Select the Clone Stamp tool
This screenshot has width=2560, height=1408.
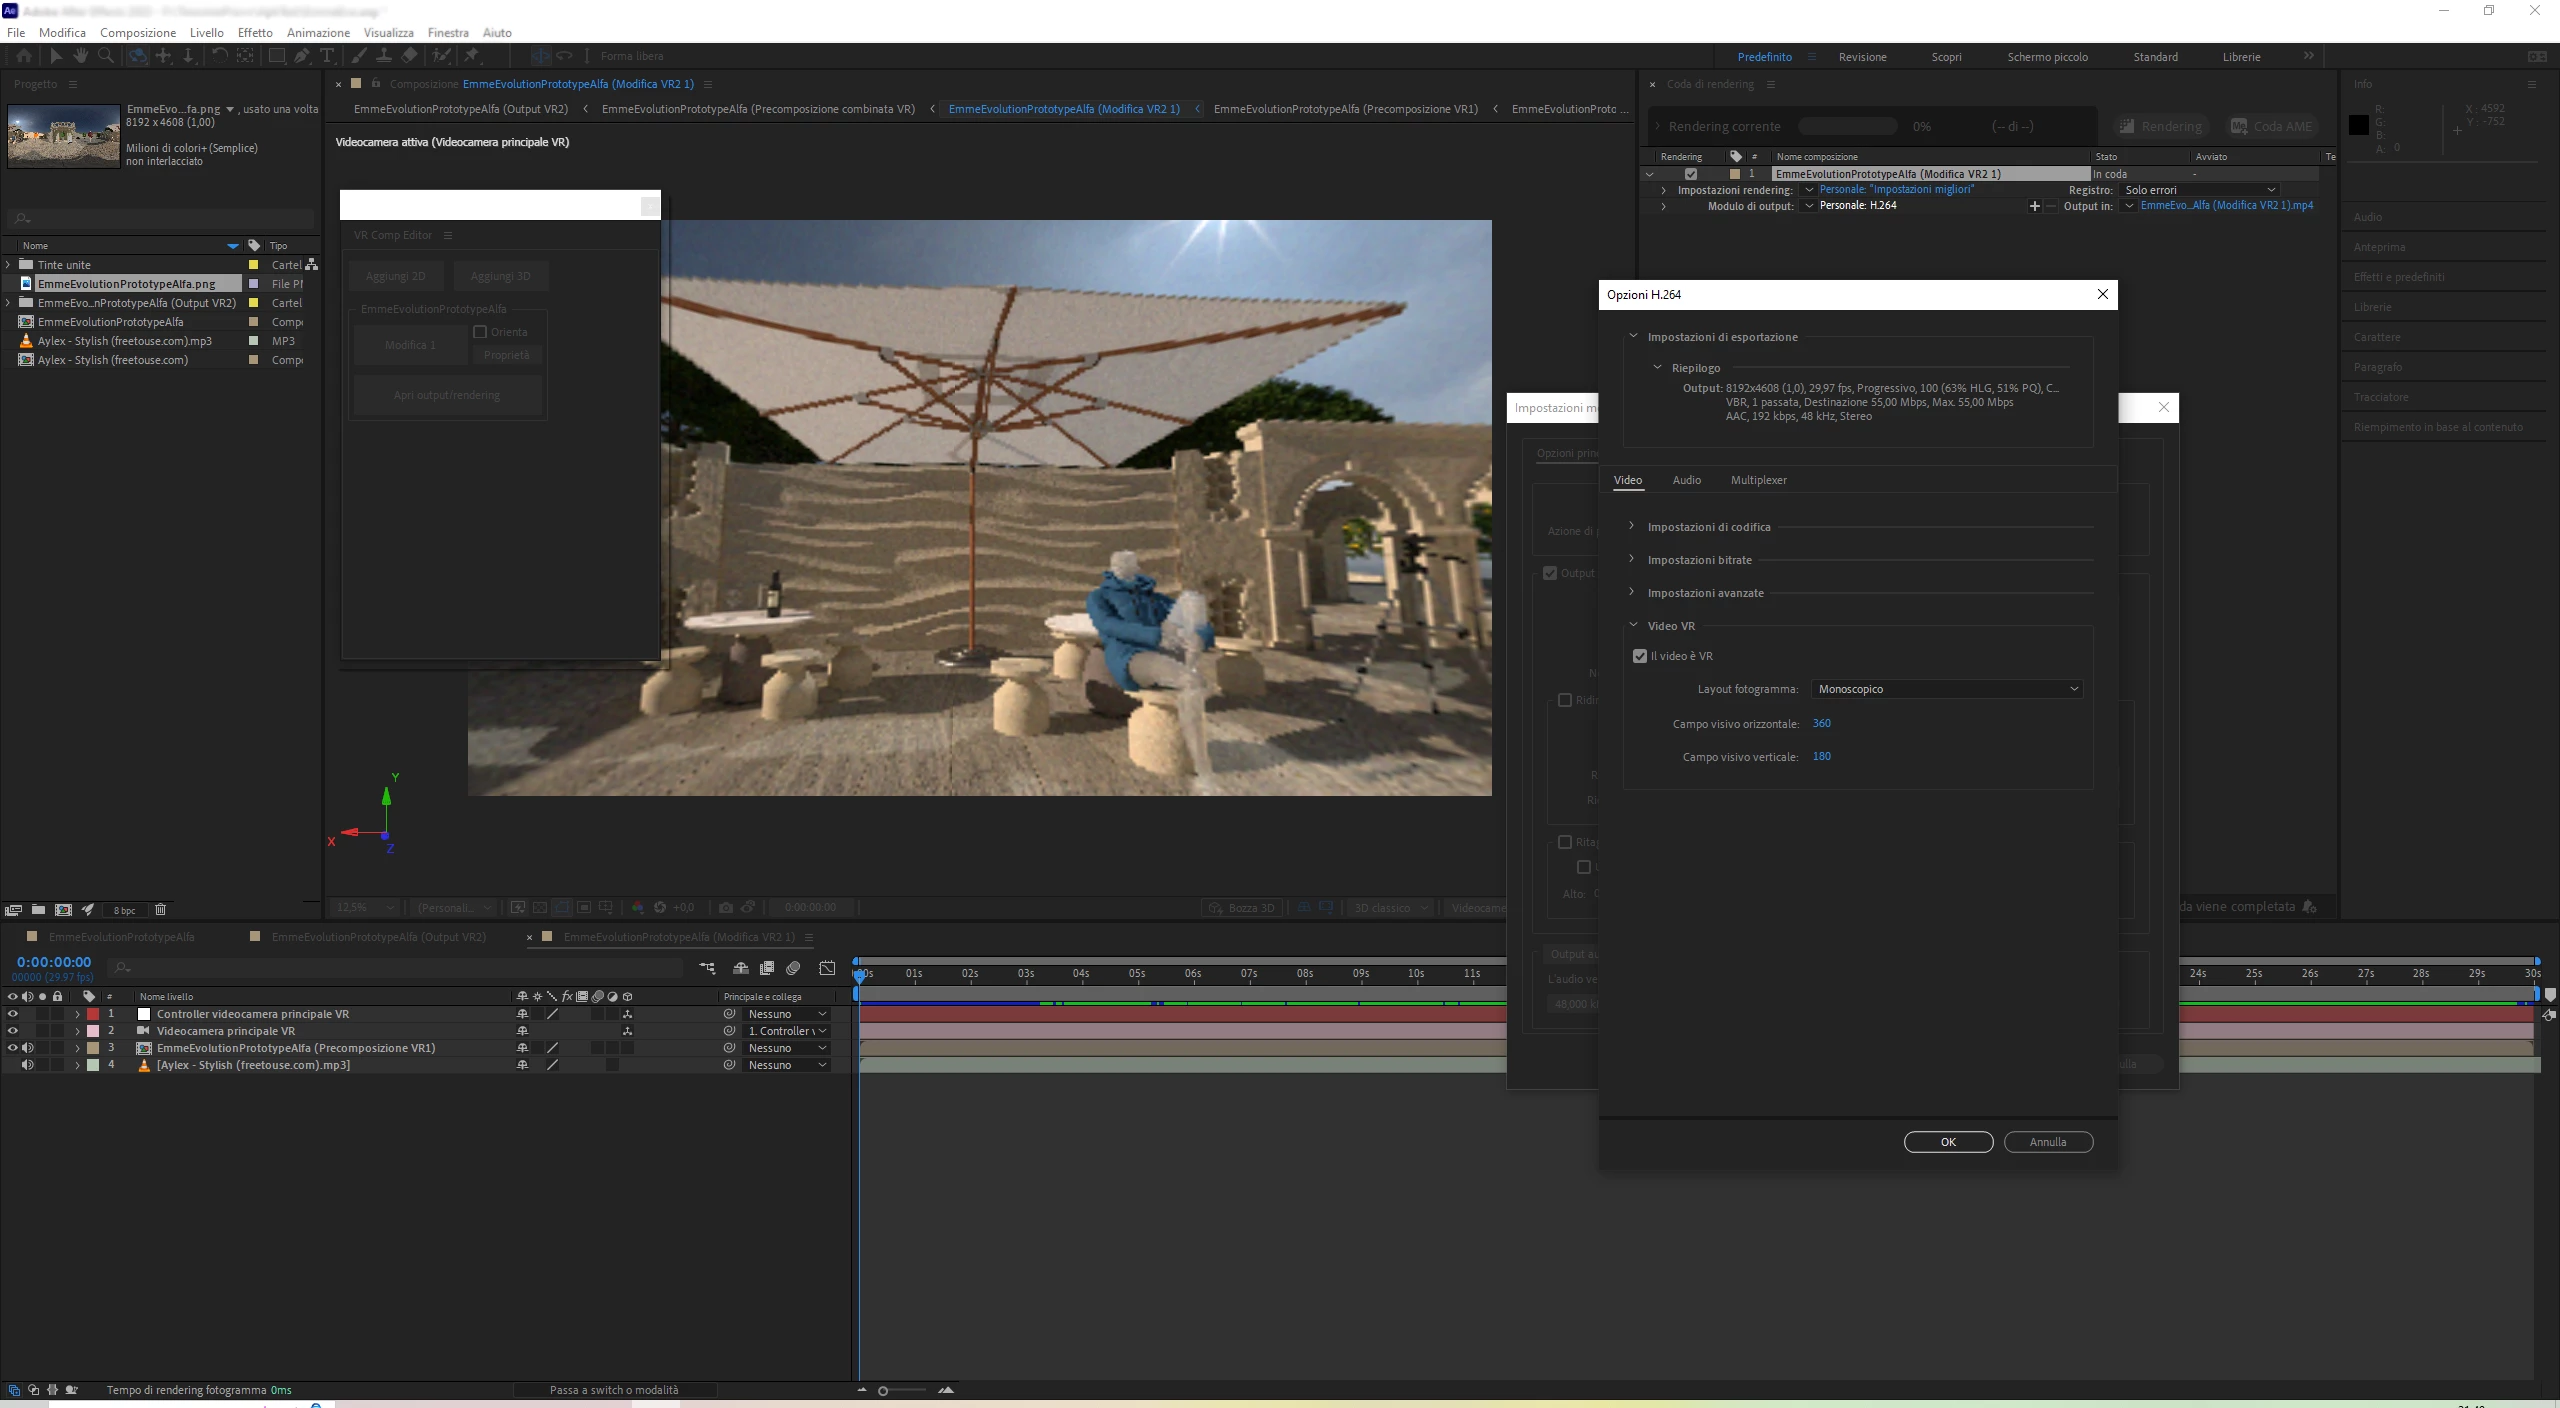(384, 56)
